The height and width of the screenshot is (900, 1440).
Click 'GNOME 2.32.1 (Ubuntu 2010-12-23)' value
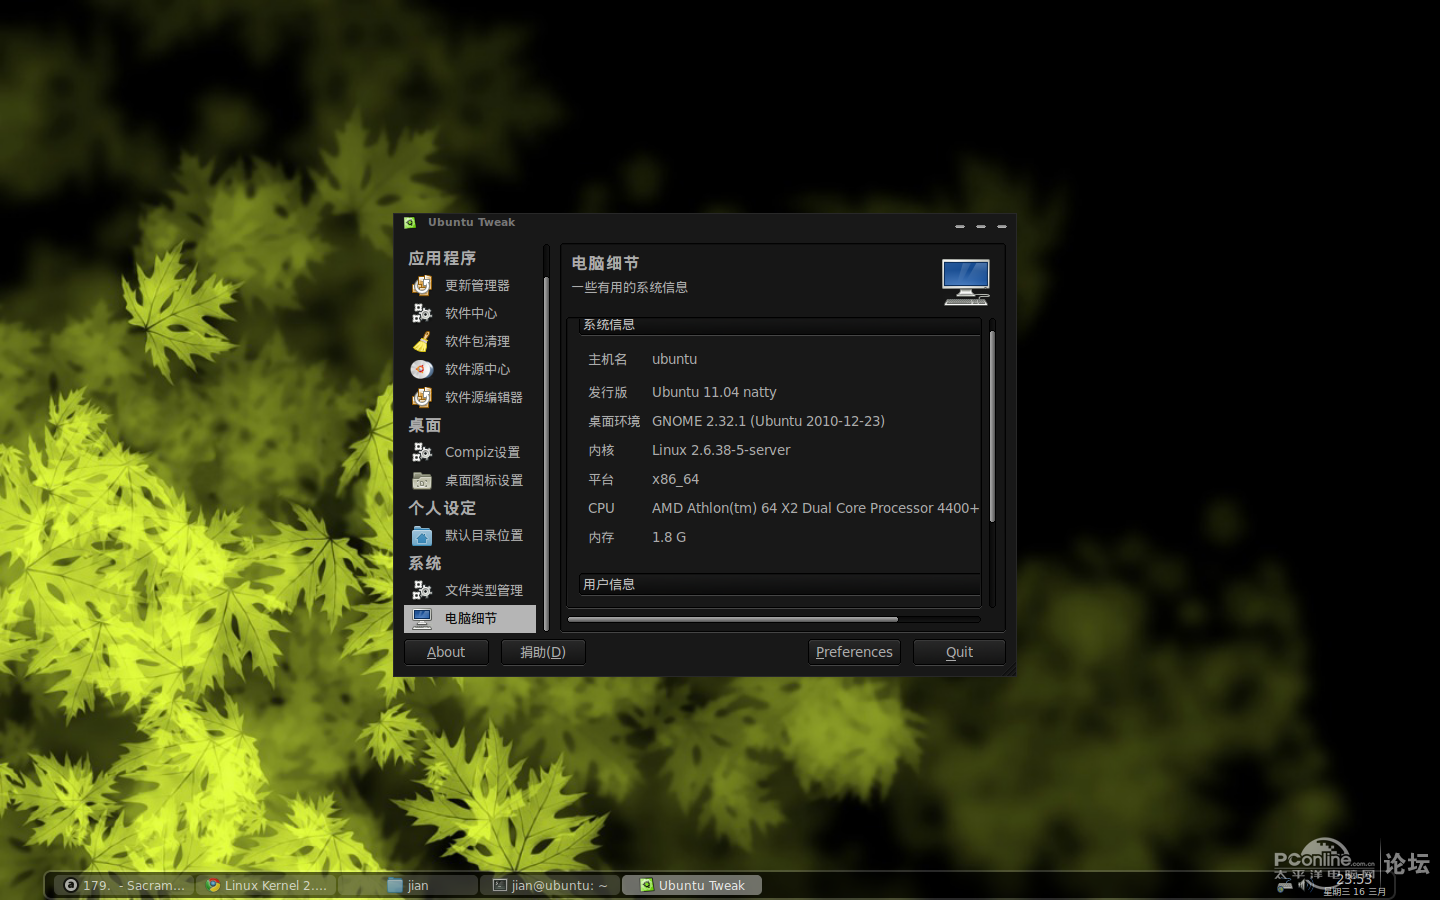(x=768, y=421)
